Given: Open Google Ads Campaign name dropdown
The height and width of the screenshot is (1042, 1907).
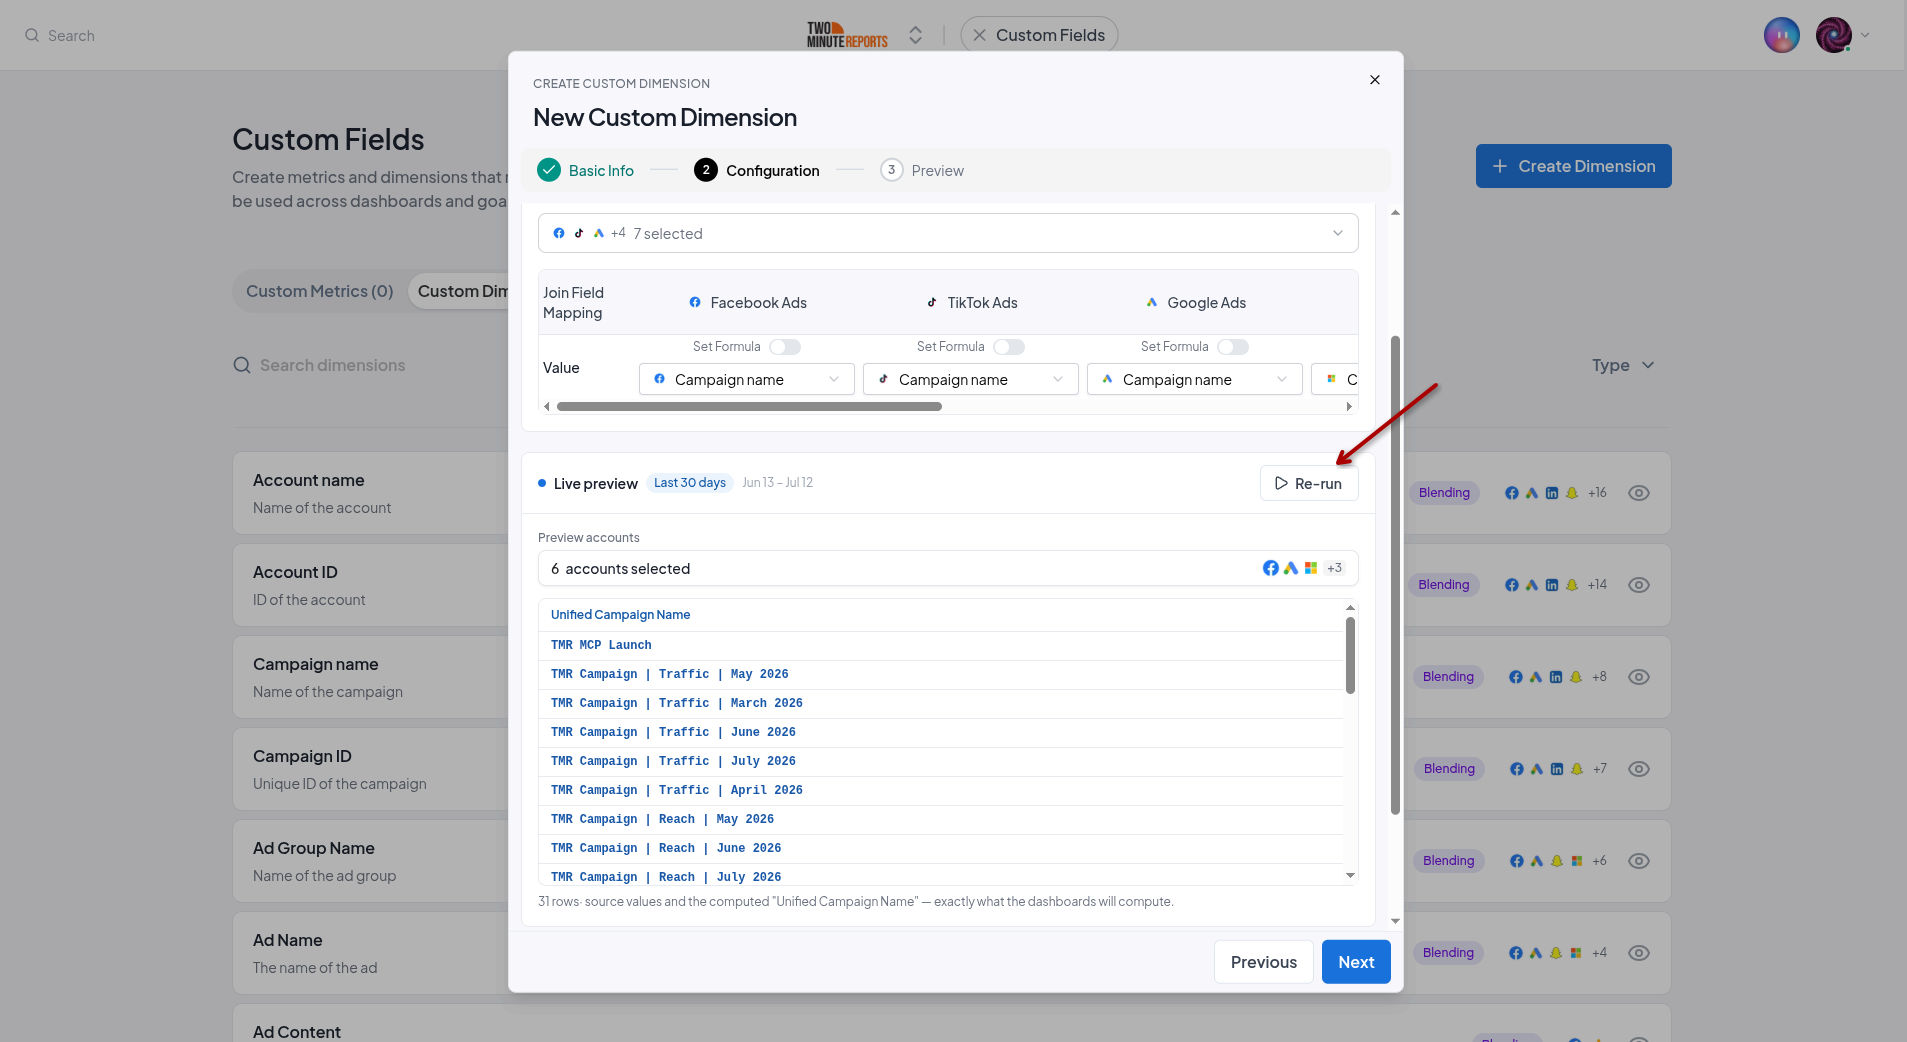Looking at the screenshot, I should point(1195,379).
